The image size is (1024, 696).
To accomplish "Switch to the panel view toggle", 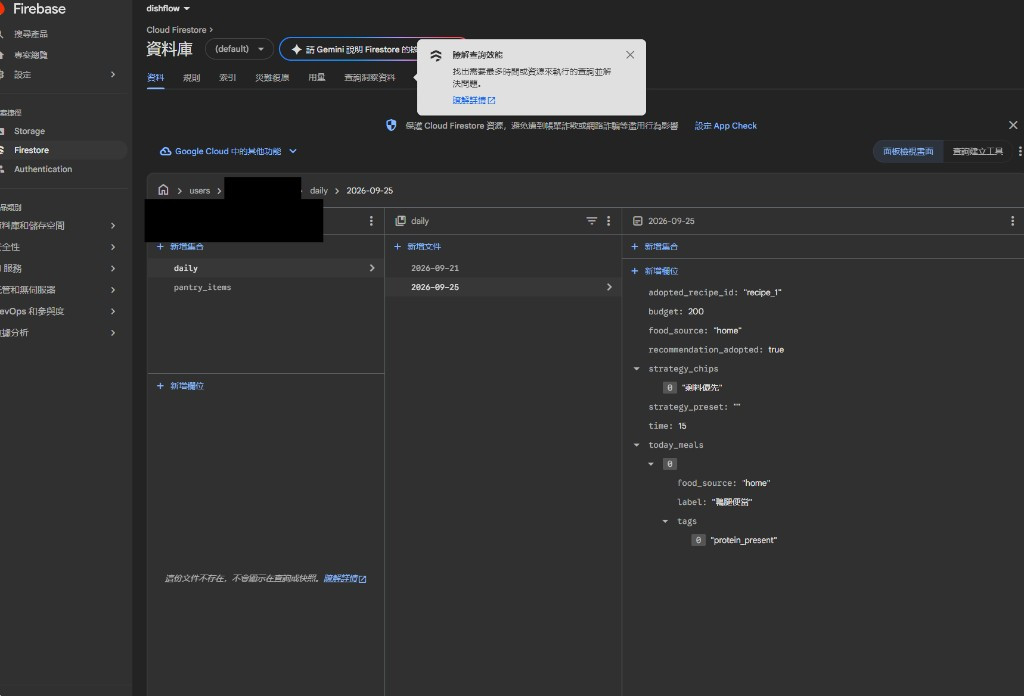I will coord(908,151).
